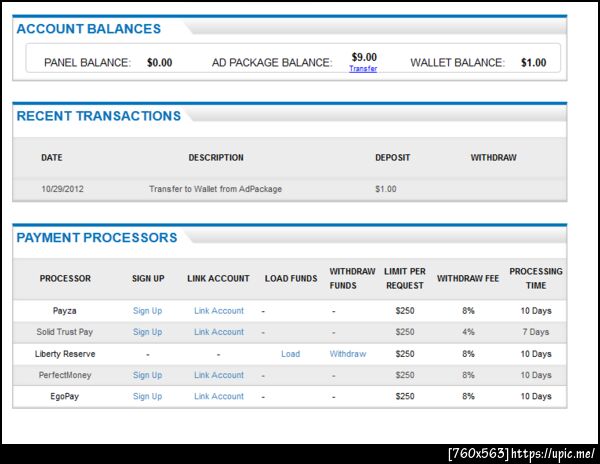Select 'Transfer to Wallet from AdPackage' description
The image size is (600, 464).
coord(215,189)
